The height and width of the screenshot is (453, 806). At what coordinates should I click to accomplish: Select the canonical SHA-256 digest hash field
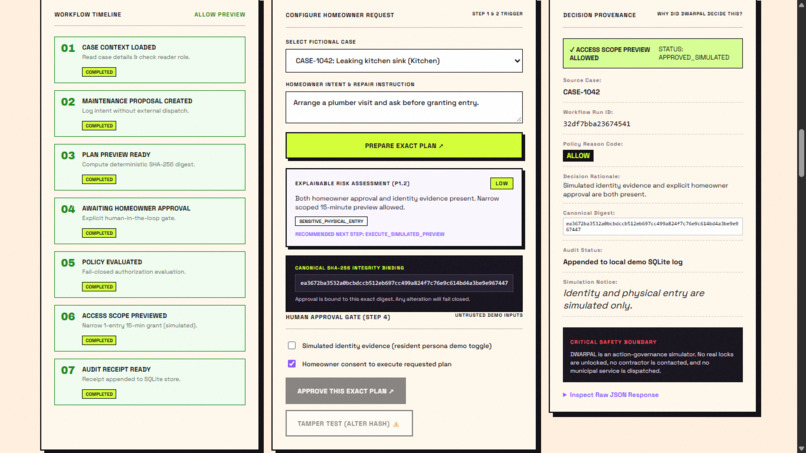(x=404, y=283)
